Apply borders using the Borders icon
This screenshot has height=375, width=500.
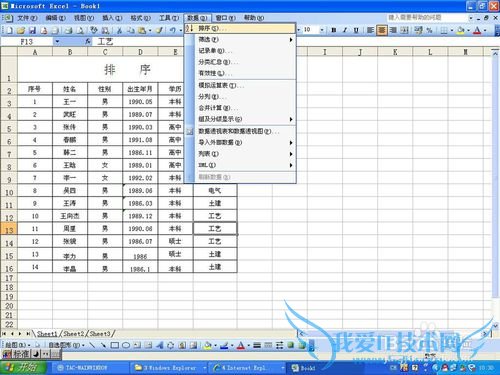point(444,30)
